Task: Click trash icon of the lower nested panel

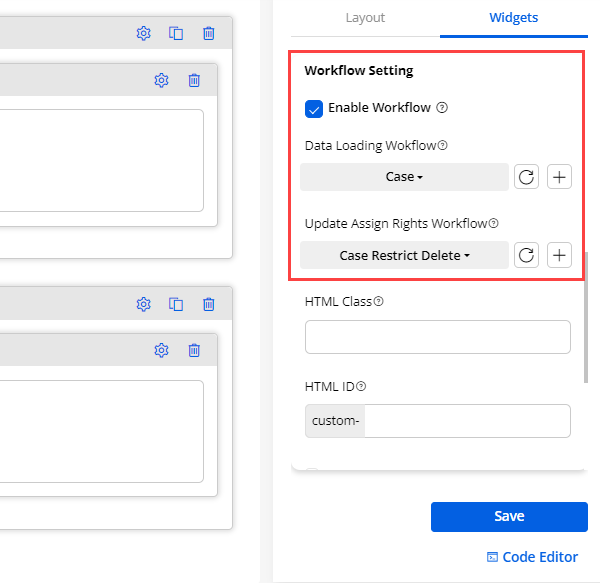Action: click(x=194, y=350)
